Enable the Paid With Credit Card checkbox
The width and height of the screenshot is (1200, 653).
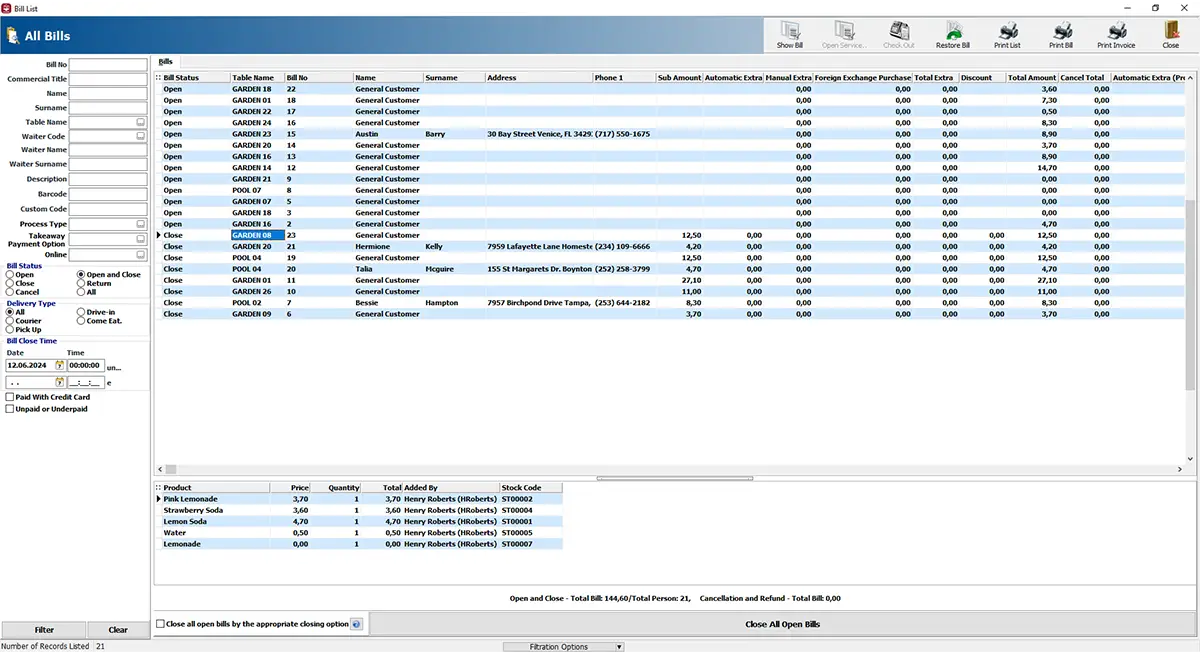pyautogui.click(x=10, y=397)
